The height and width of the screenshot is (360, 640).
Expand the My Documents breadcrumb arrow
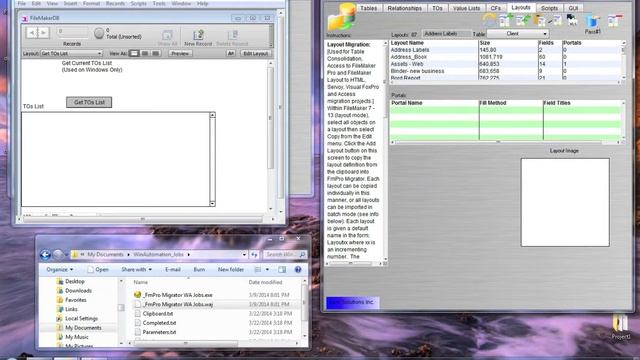pyautogui.click(x=128, y=254)
